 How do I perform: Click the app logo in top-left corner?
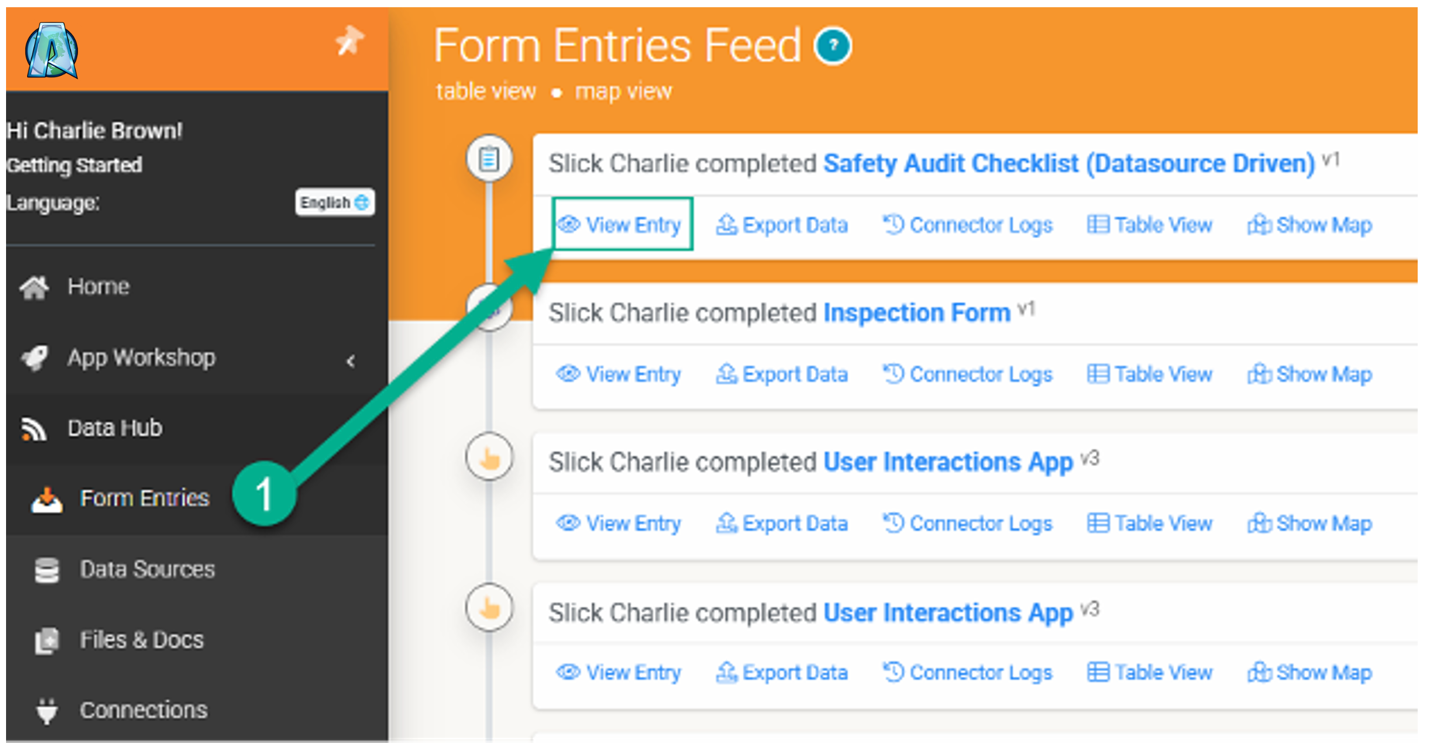coord(52,50)
